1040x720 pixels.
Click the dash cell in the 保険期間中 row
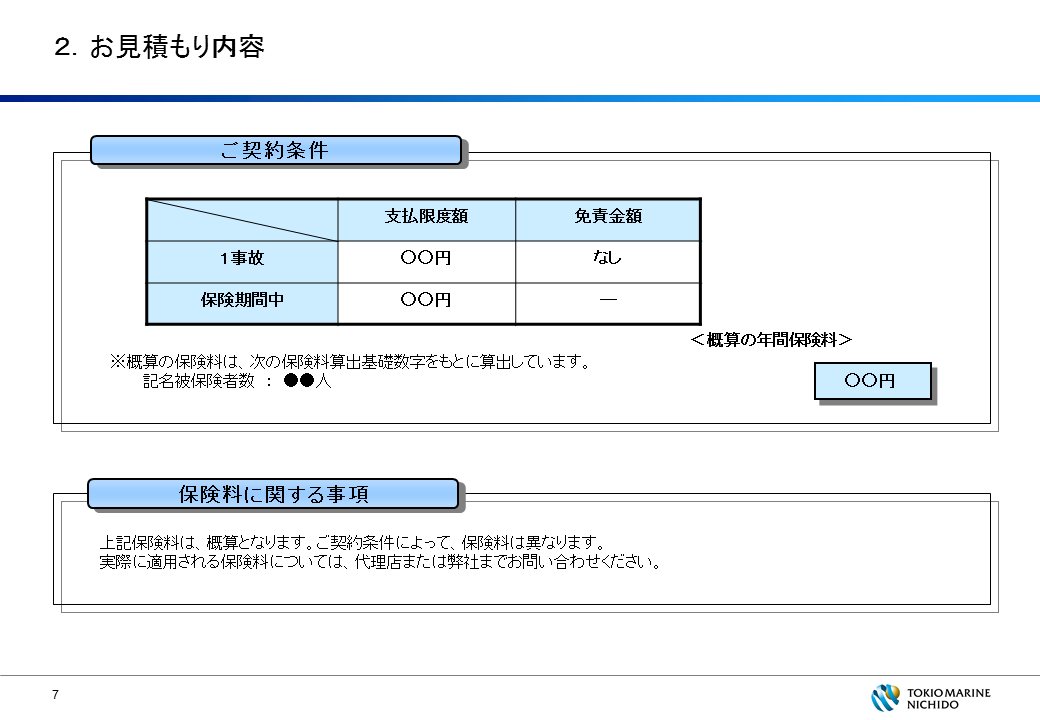[608, 304]
